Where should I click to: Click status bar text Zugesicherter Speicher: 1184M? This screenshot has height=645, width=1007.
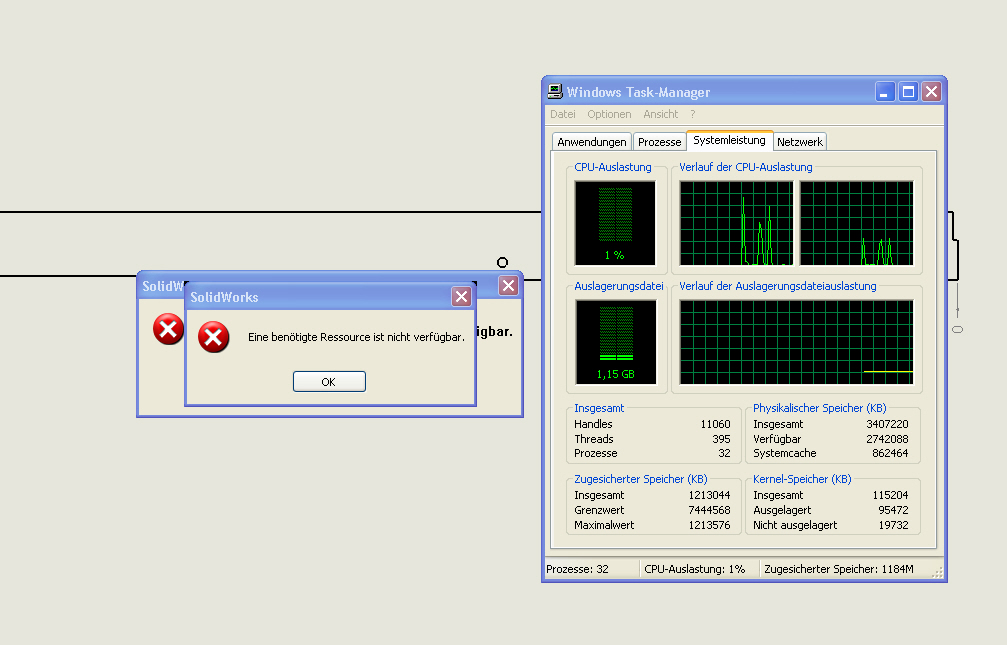tap(839, 569)
